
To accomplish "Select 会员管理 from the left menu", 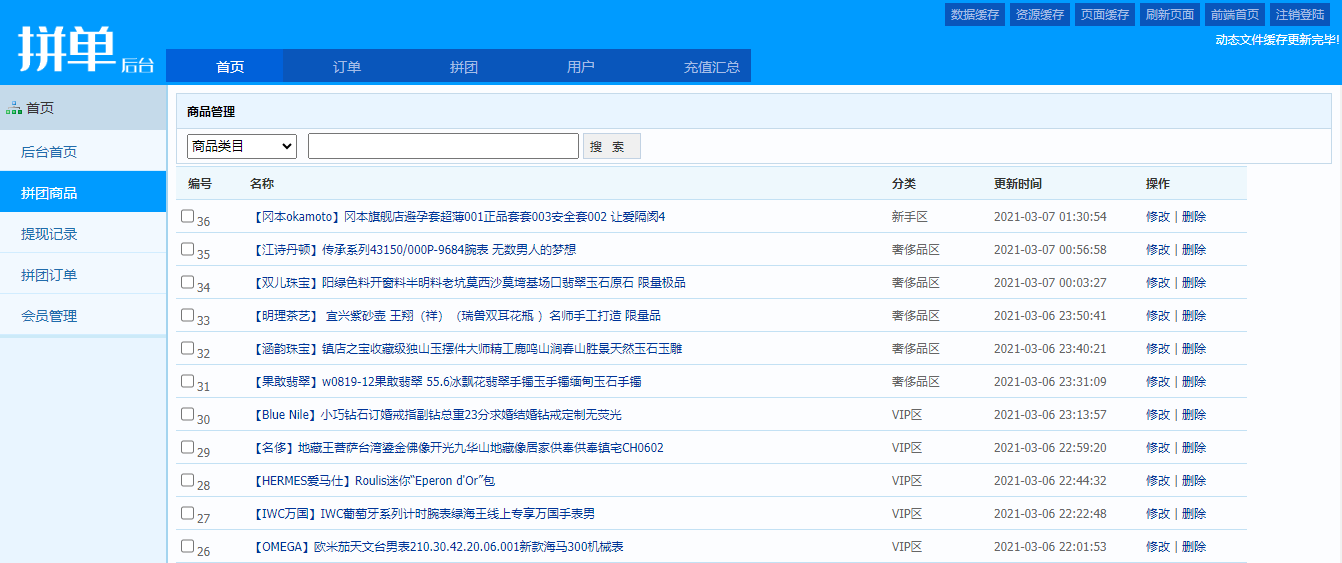I will coord(49,316).
